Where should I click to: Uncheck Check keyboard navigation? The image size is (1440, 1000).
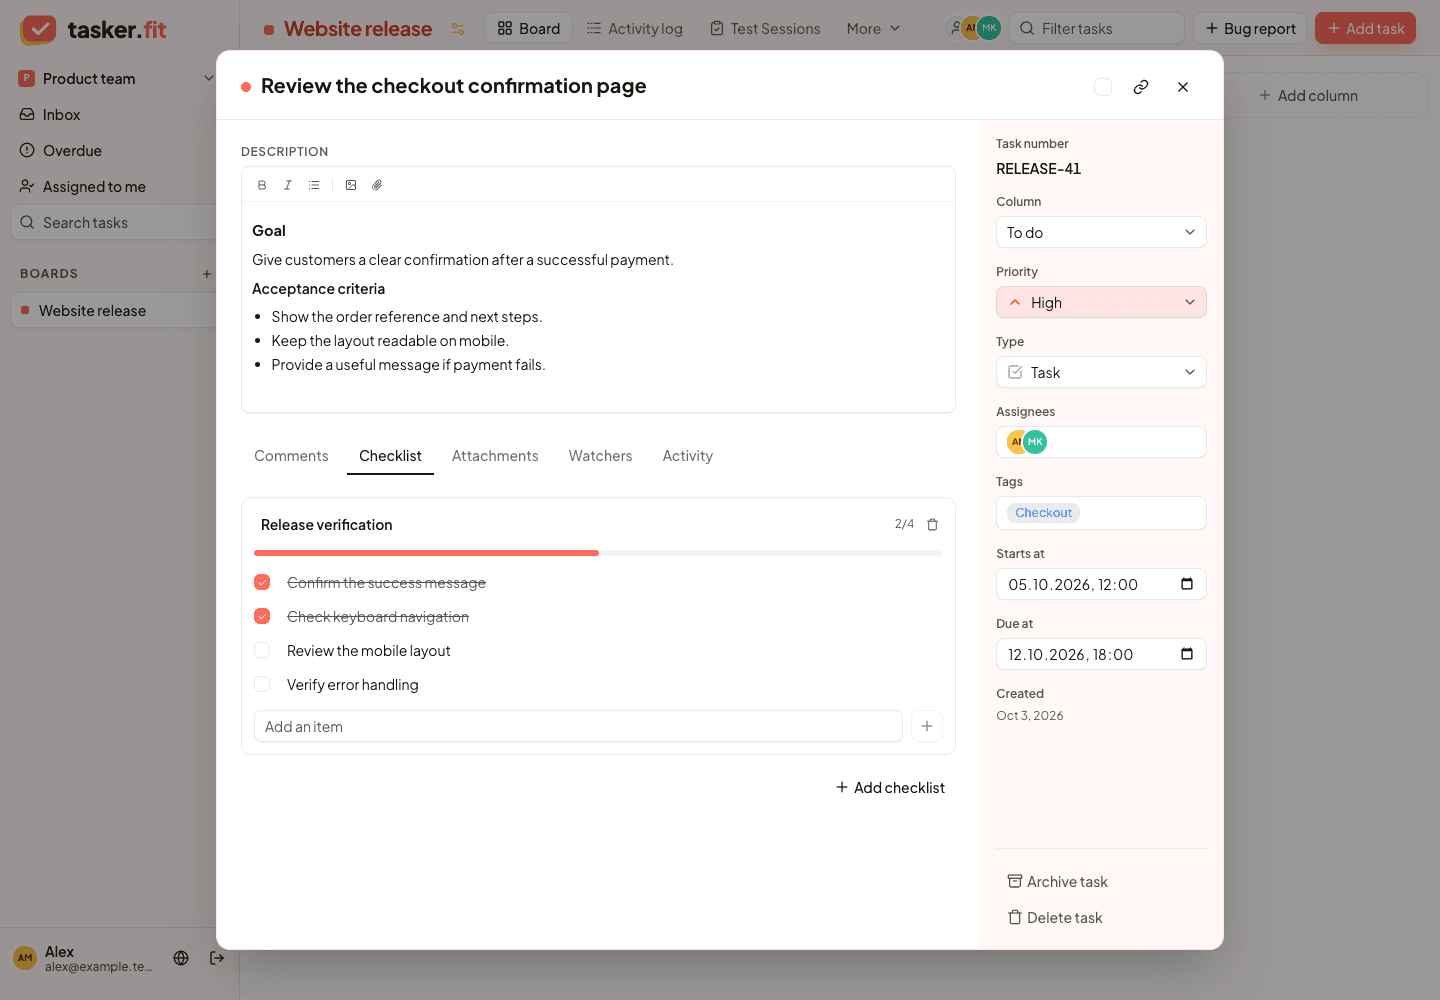point(262,616)
